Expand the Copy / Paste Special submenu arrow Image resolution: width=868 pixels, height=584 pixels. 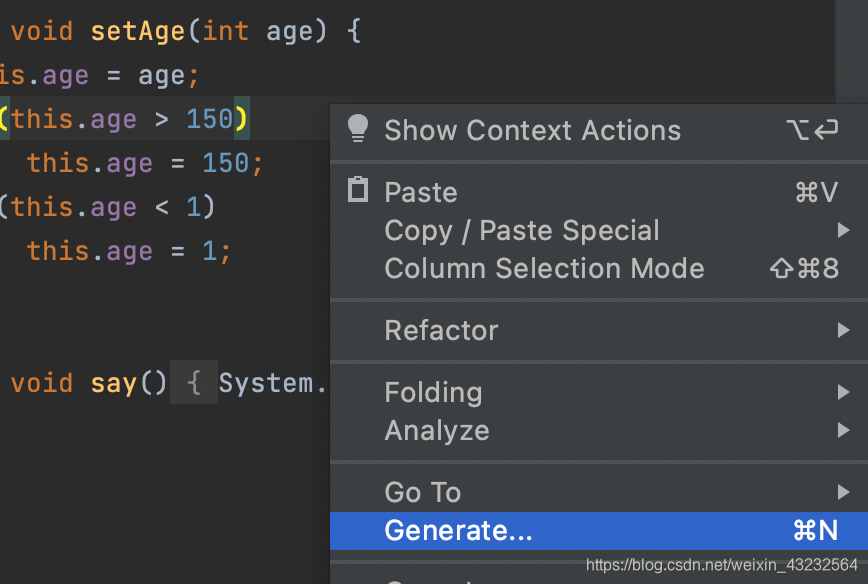[843, 231]
